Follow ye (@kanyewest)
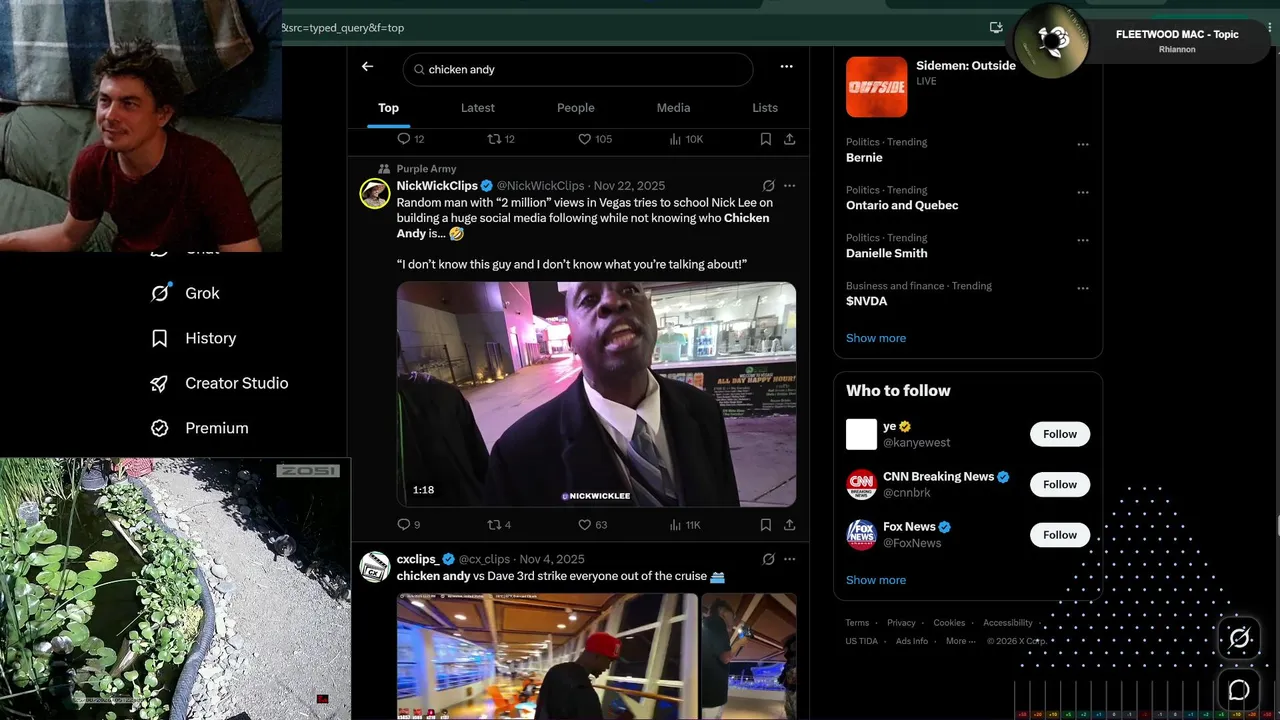The width and height of the screenshot is (1280, 720). [x=1060, y=434]
